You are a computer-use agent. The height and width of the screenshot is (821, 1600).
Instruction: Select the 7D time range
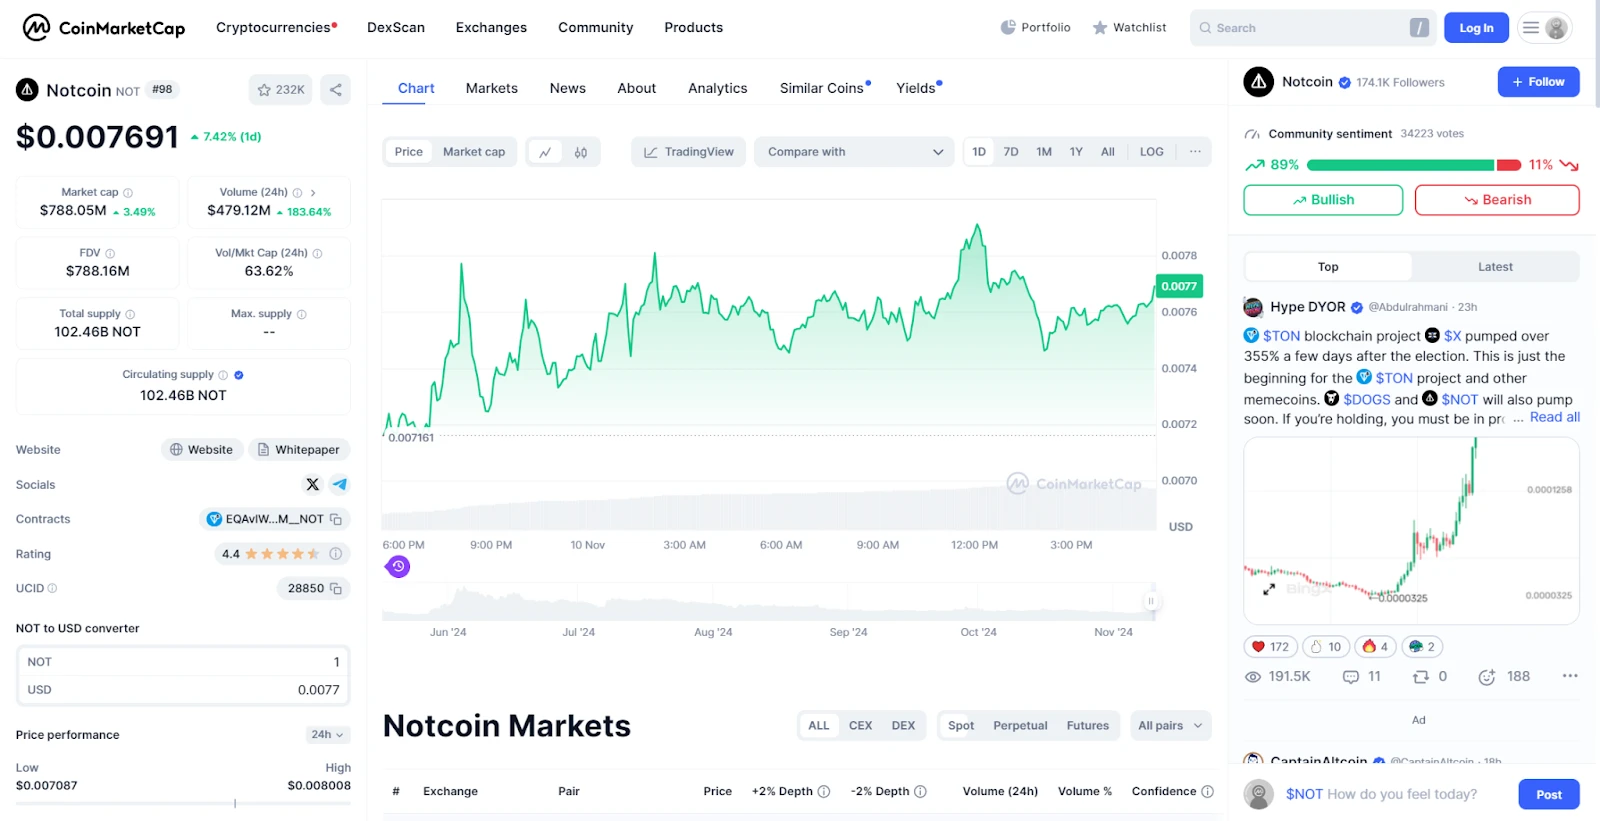point(1011,152)
